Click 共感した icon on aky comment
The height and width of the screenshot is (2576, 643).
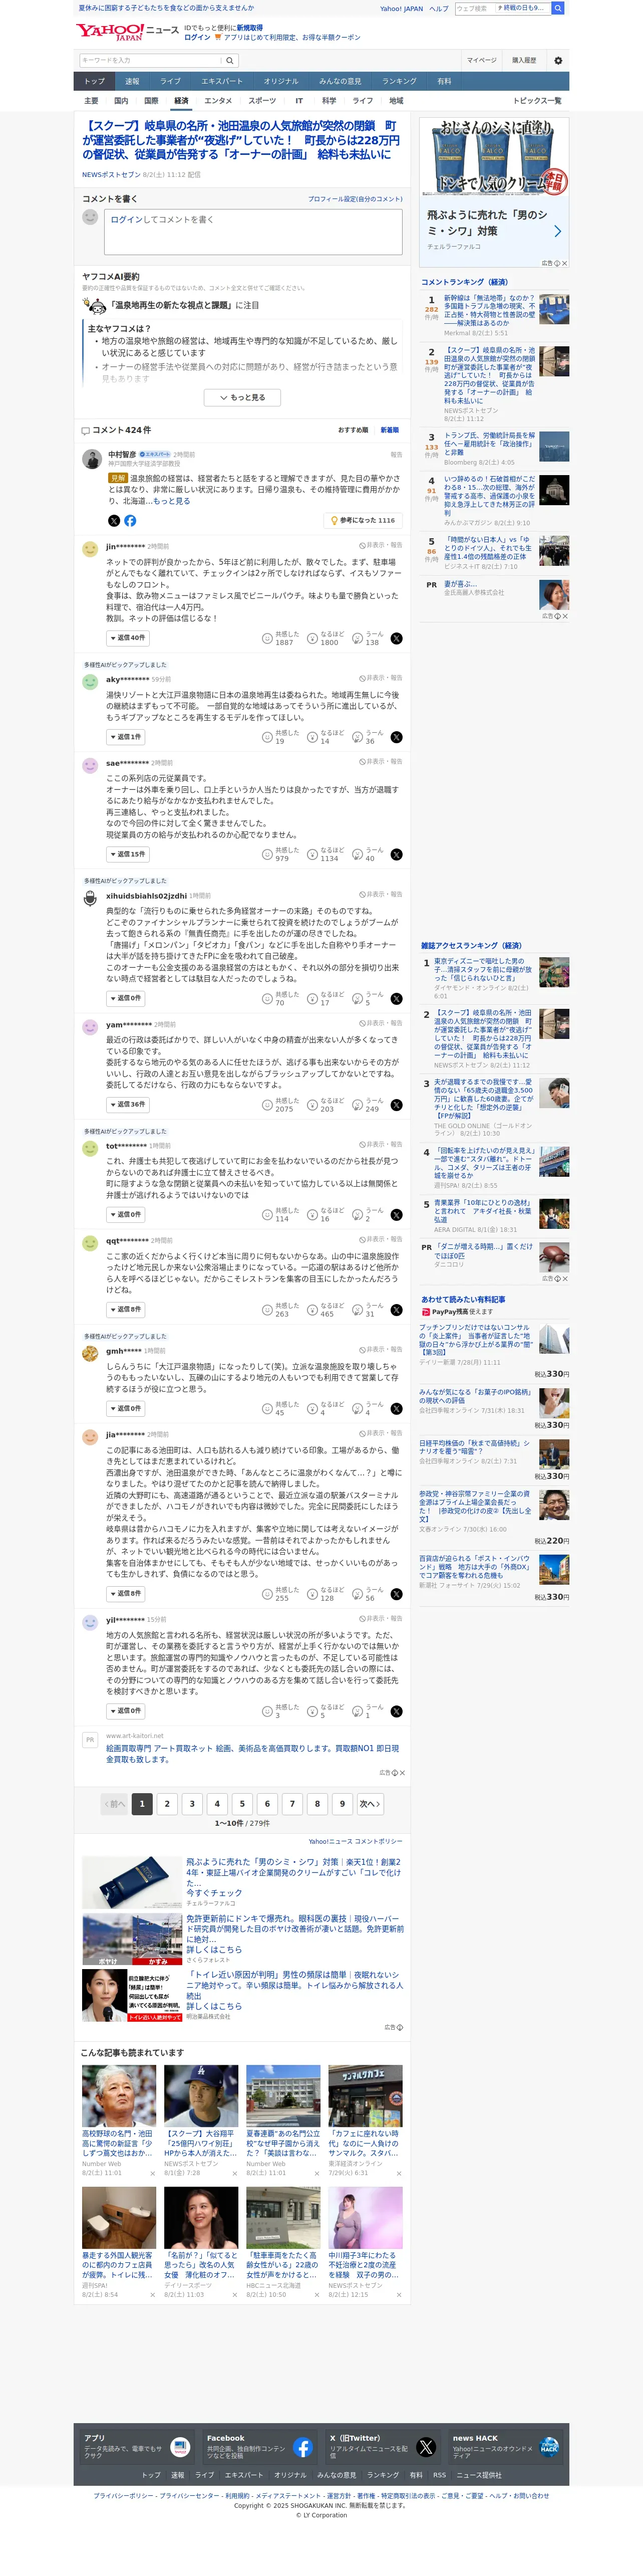coord(267,737)
